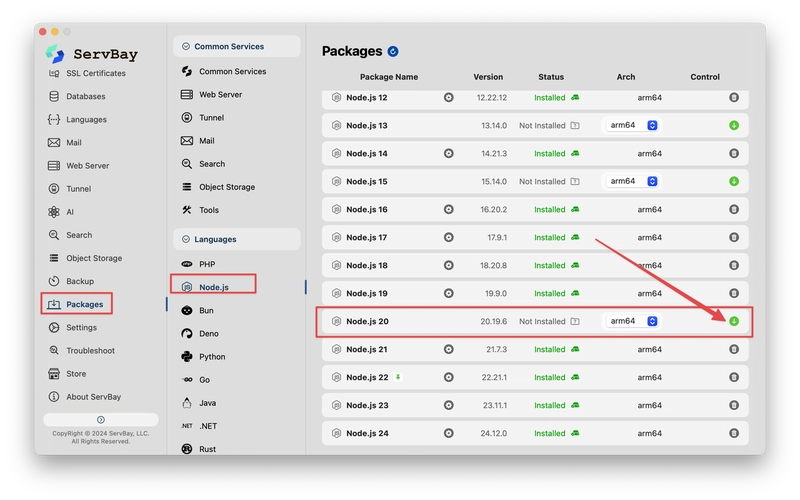Expand the arm64 dropdown on Node.js 20 row
Image resolution: width=800 pixels, height=500 pixels.
[631, 321]
